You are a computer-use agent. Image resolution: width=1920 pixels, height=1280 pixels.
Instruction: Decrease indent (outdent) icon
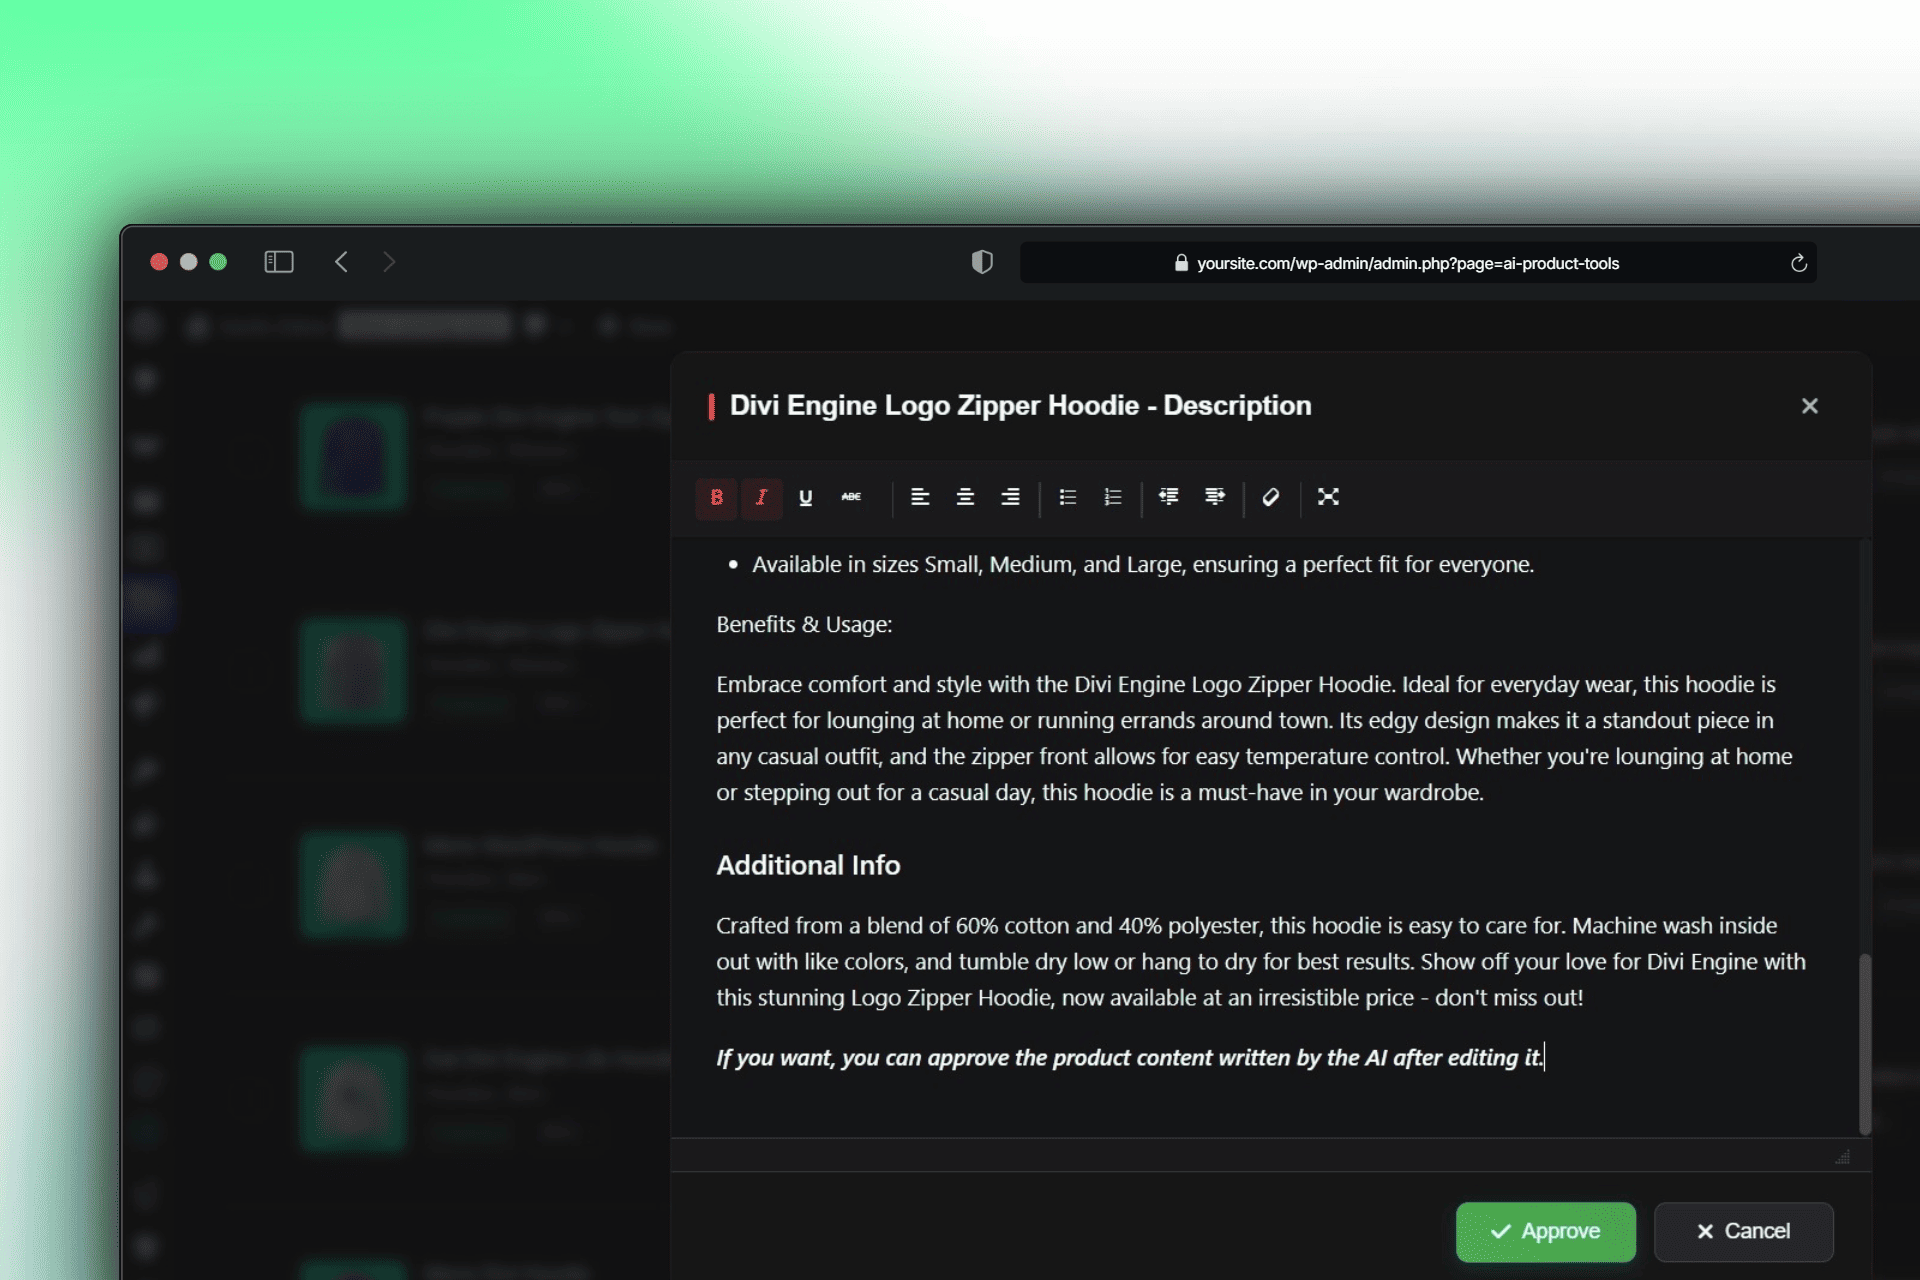1168,497
